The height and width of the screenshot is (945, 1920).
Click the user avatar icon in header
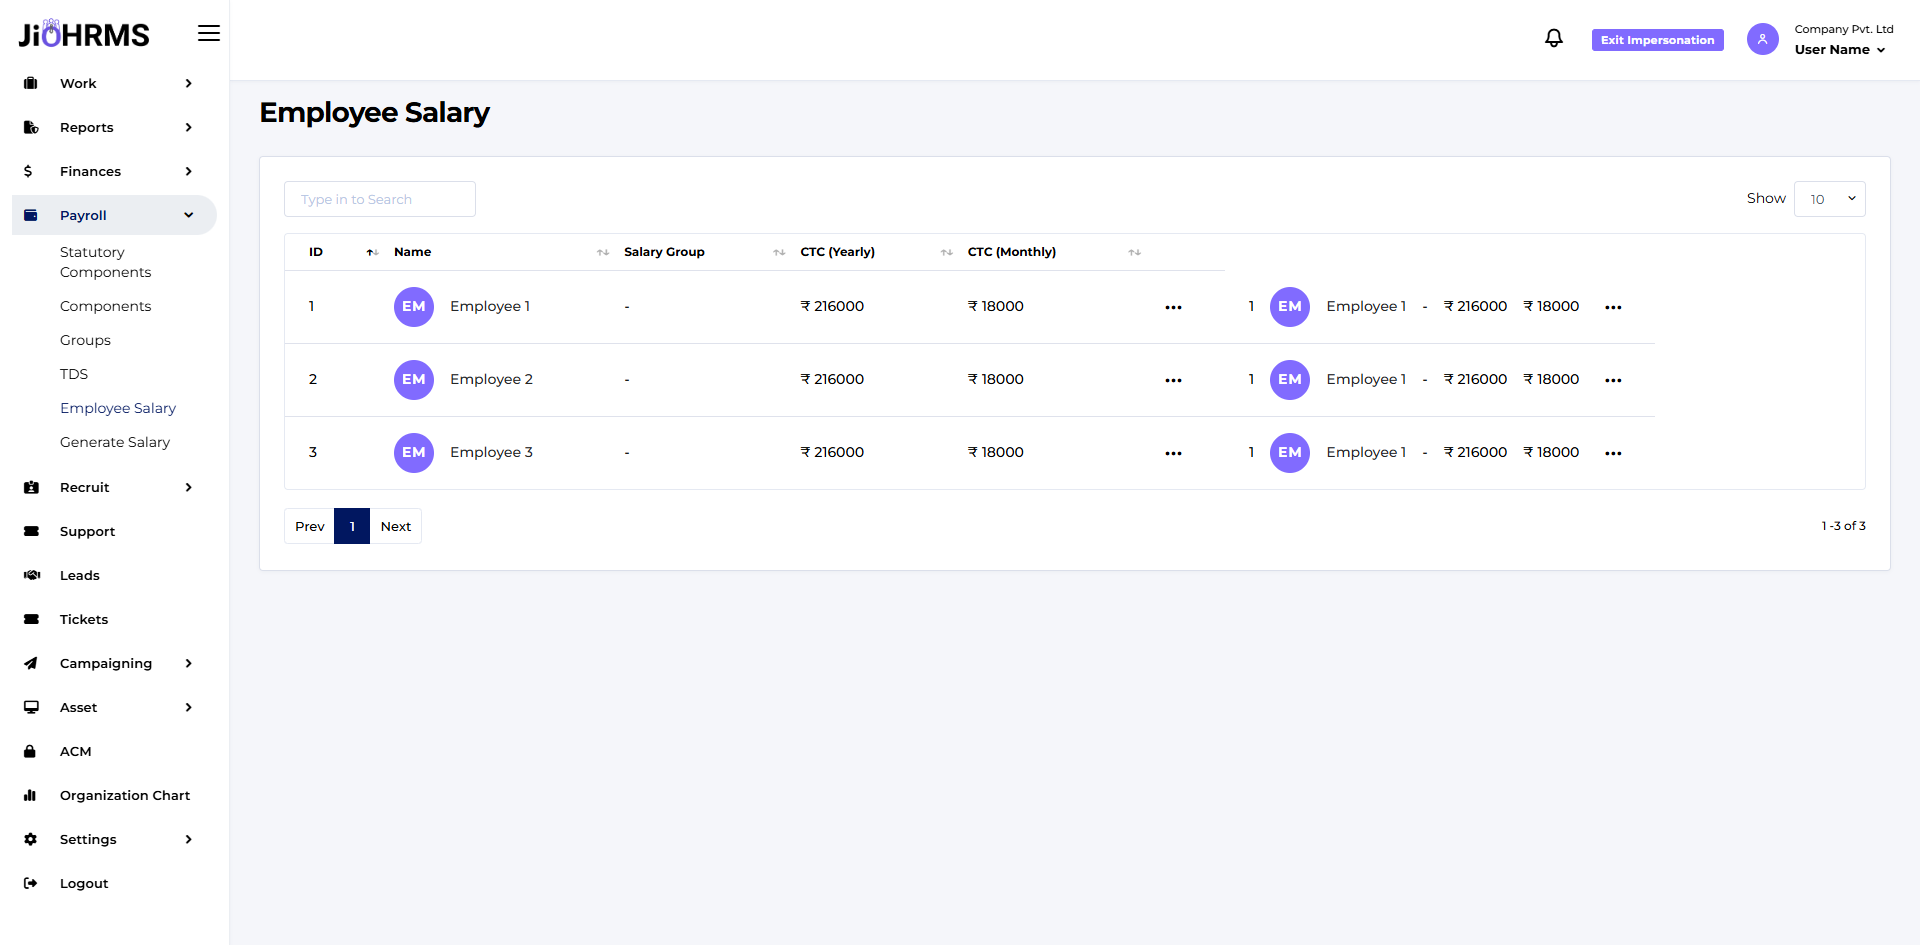(1762, 39)
